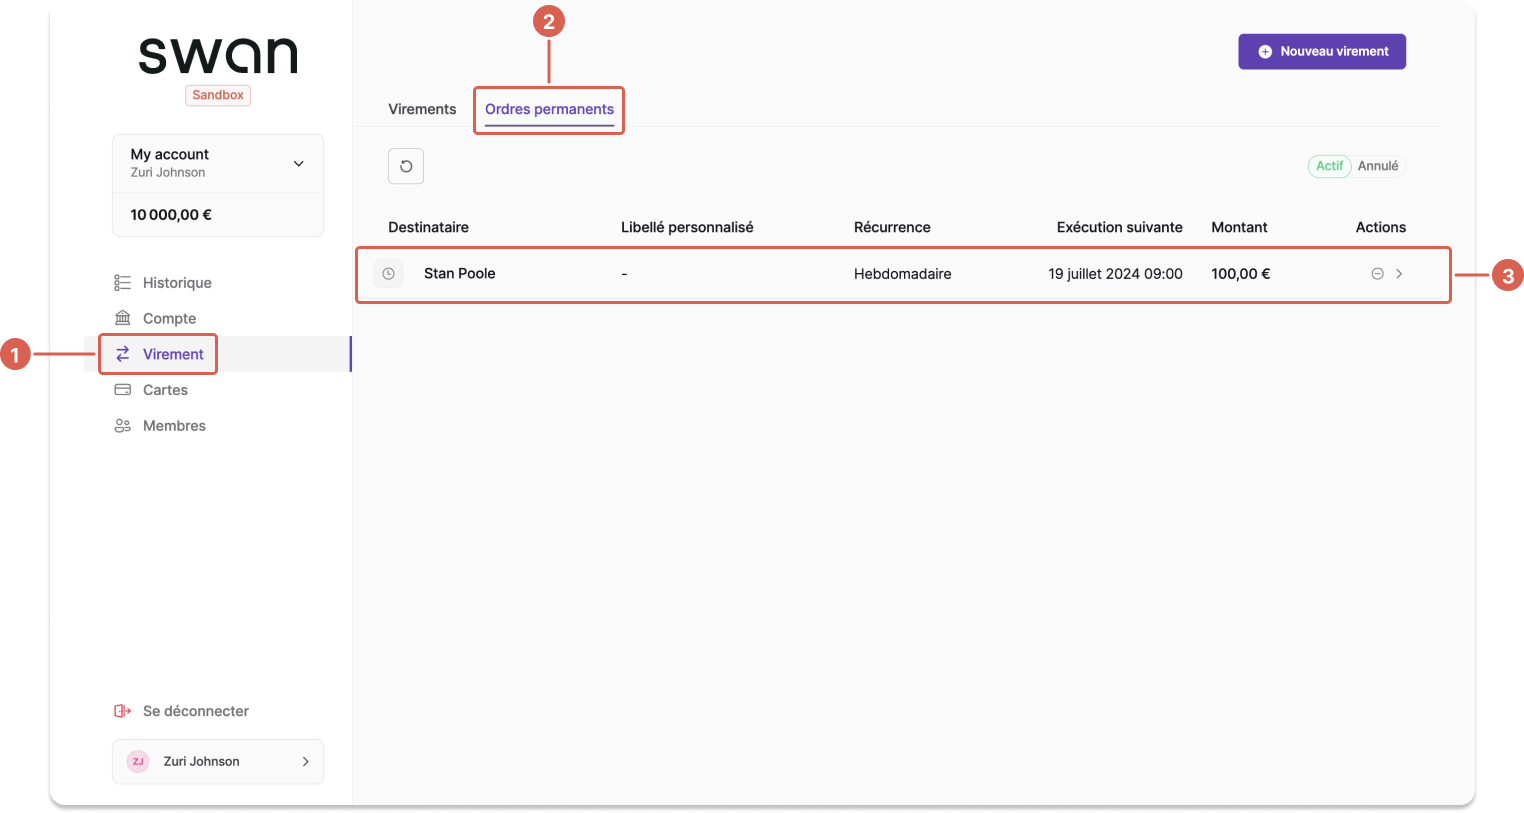Expand the My account dropdown chevron
Viewport: 1524px width, 813px height.
298,163
